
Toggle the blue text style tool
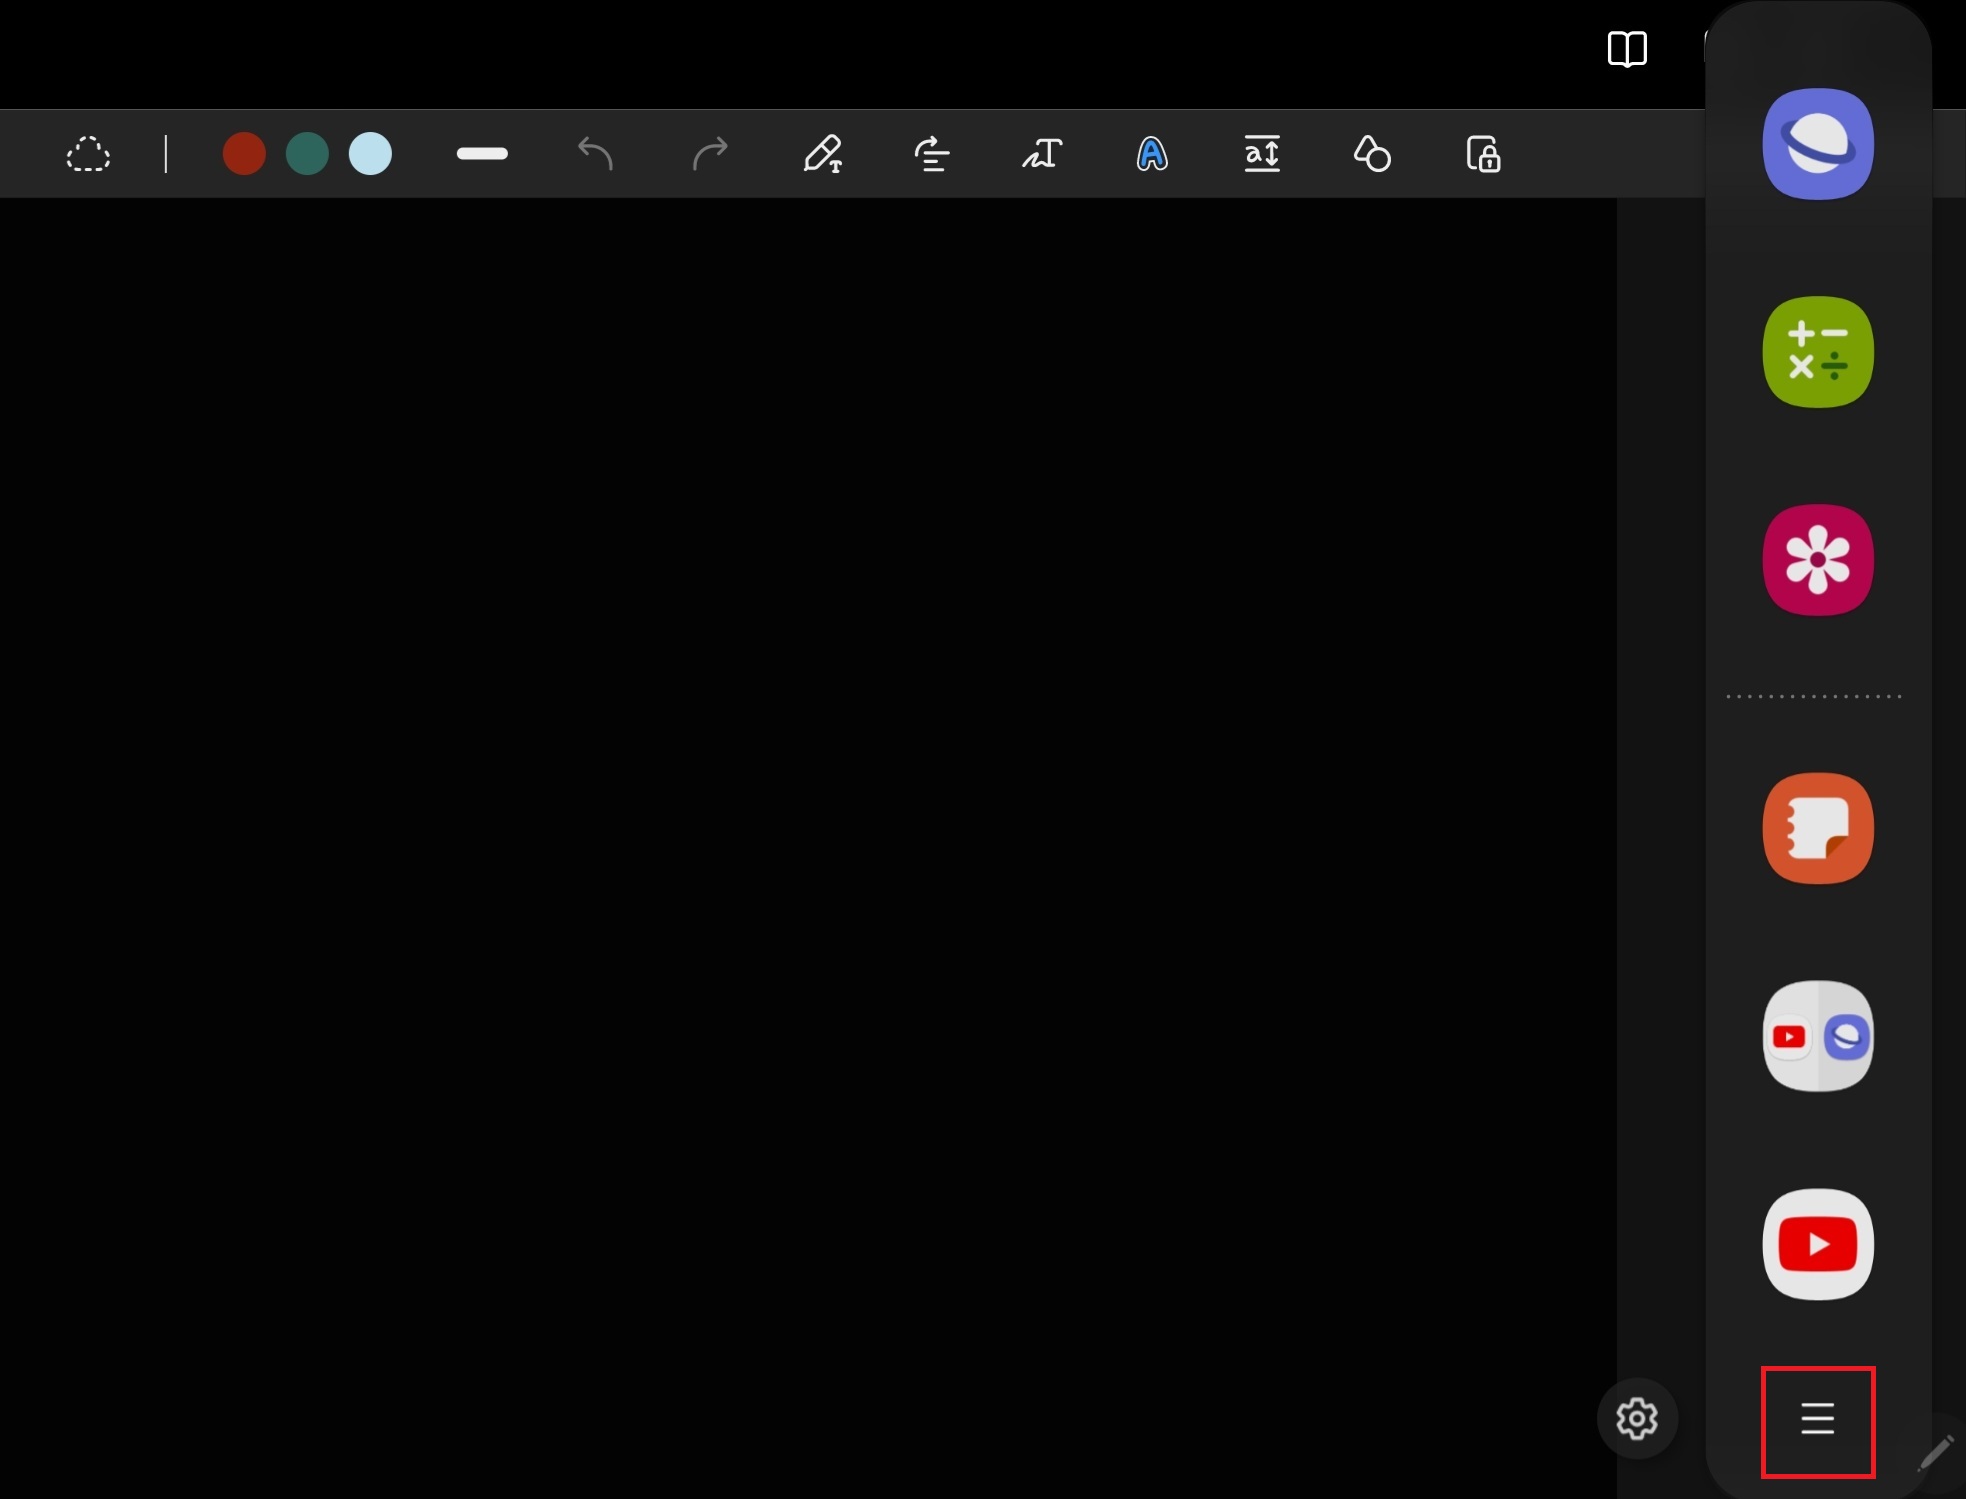[x=1152, y=154]
